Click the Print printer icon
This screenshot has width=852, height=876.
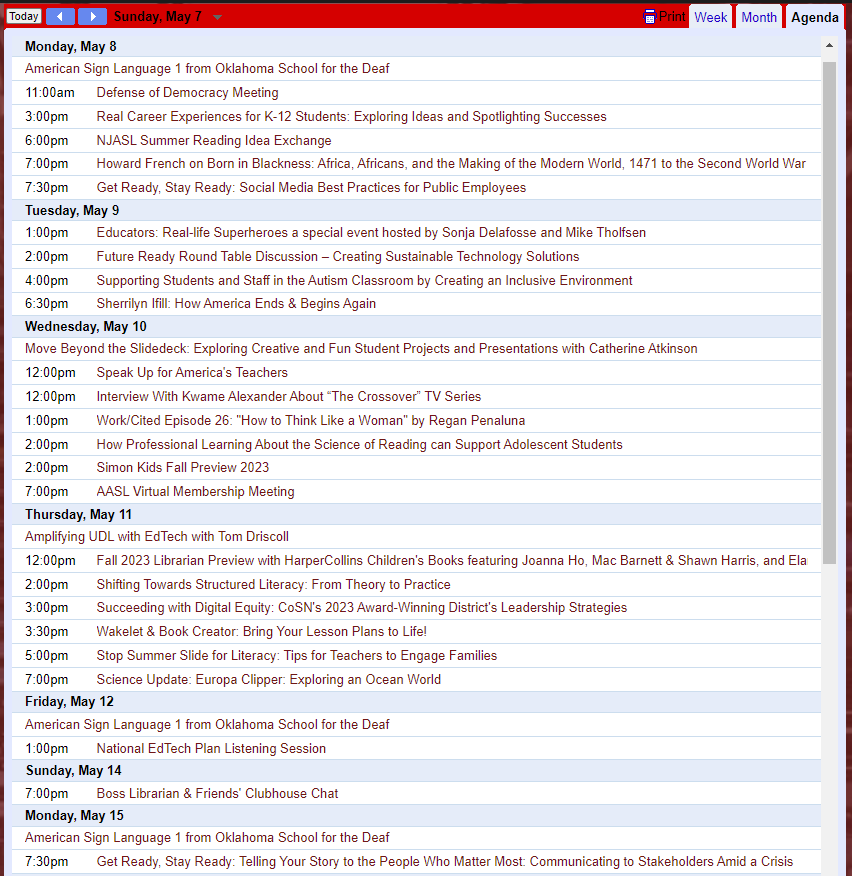tap(649, 17)
